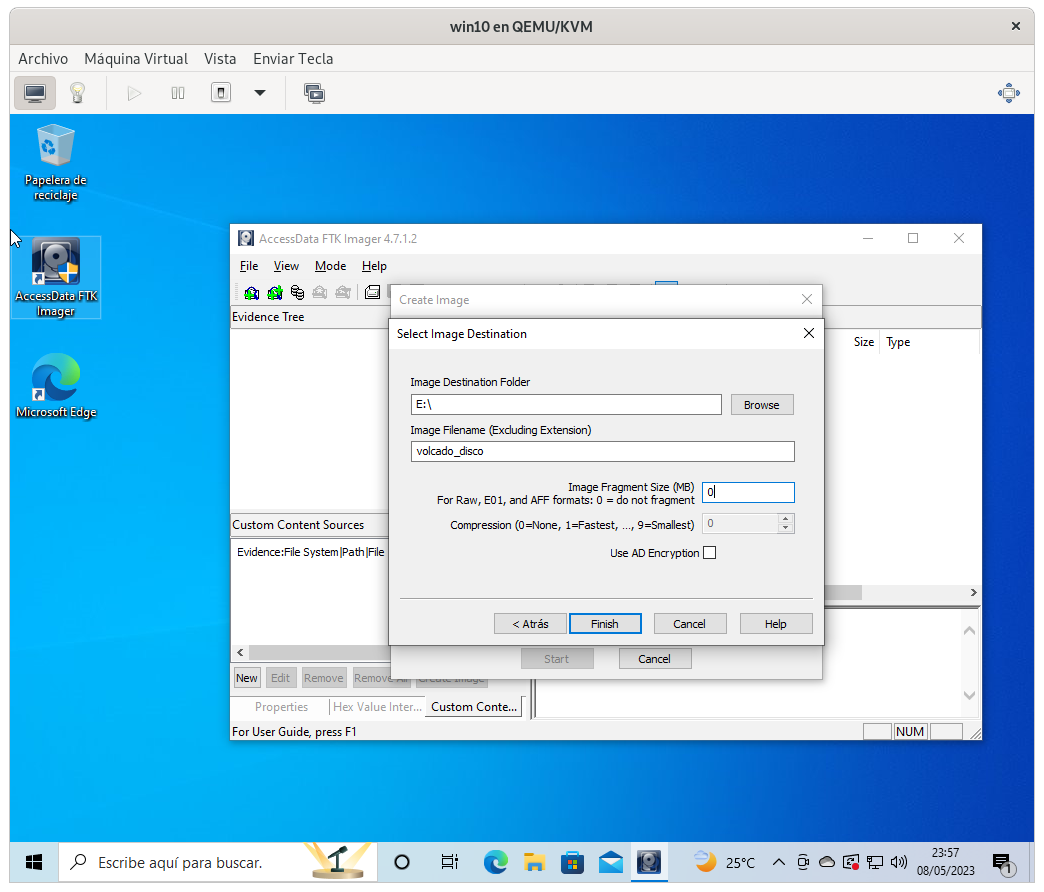Click the manage VM snapshots icon
1044x892 pixels.
tap(315, 93)
